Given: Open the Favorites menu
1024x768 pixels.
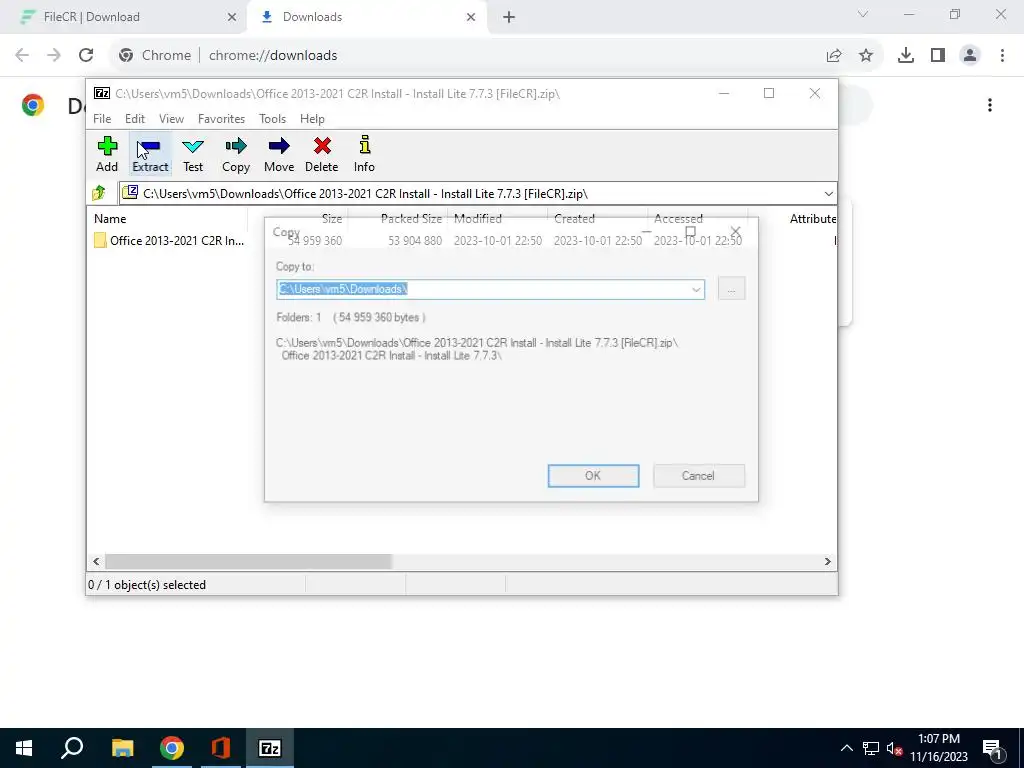Looking at the screenshot, I should pyautogui.click(x=221, y=119).
